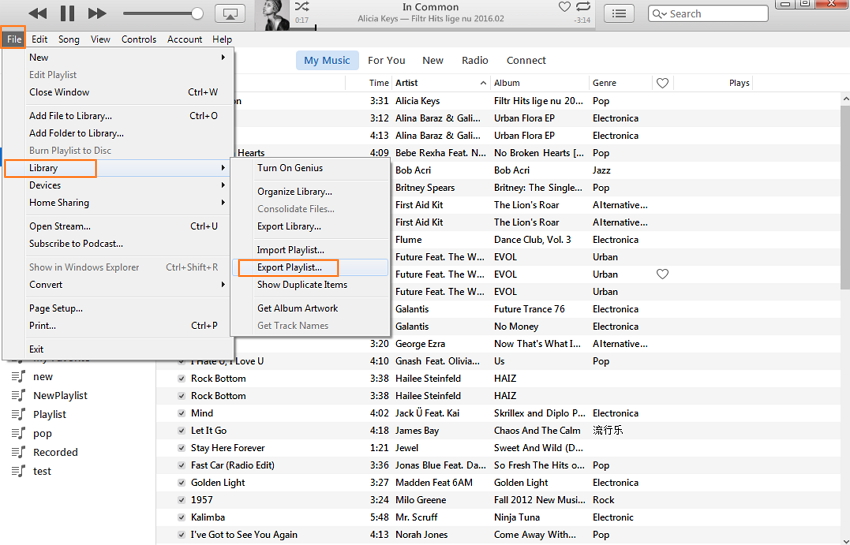The image size is (850, 545).
Task: Uncheck the Rock Bottom song checkbox
Action: 181,378
